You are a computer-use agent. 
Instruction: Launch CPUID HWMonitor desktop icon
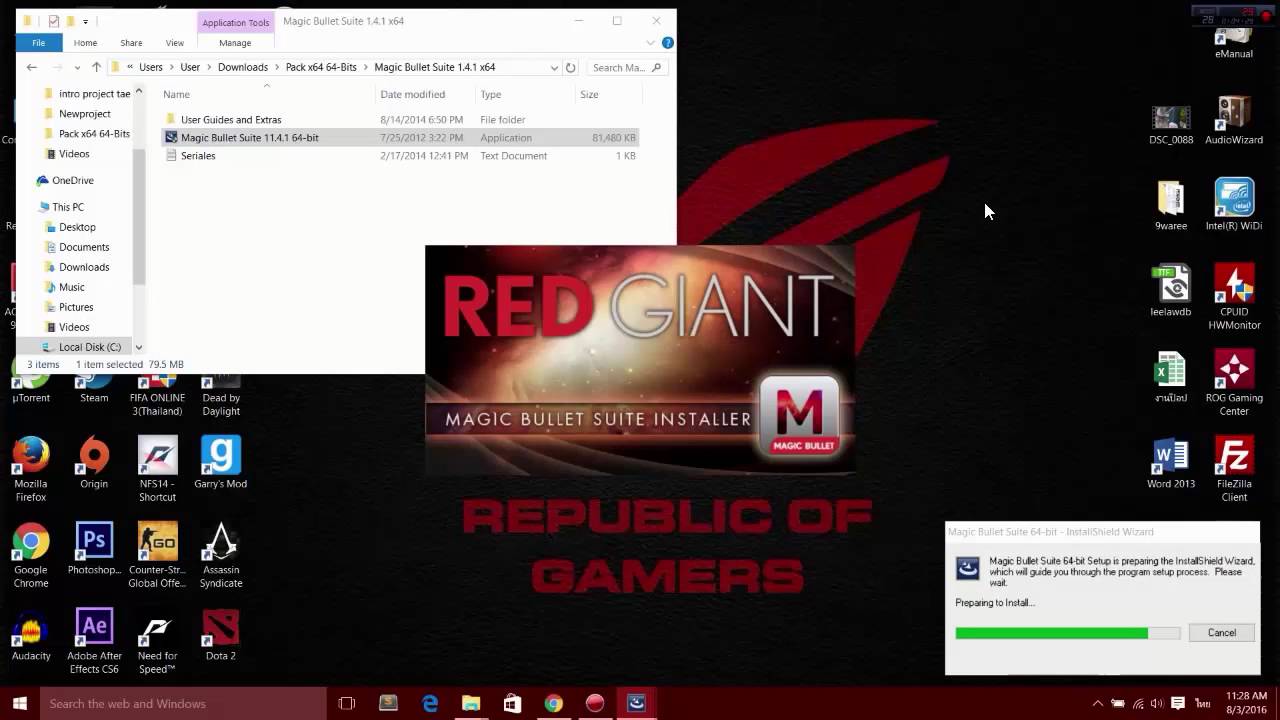click(x=1234, y=297)
